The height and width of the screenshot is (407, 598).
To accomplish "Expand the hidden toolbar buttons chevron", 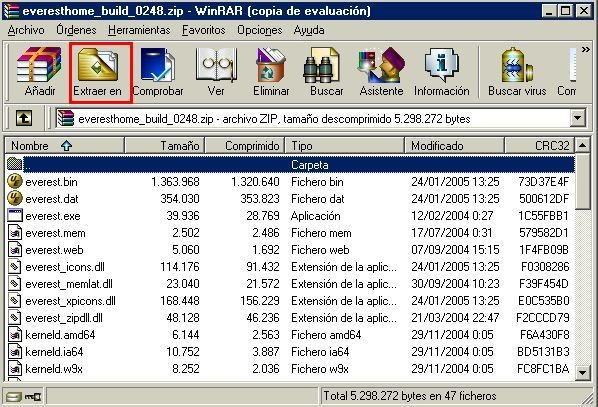I will click(x=585, y=50).
